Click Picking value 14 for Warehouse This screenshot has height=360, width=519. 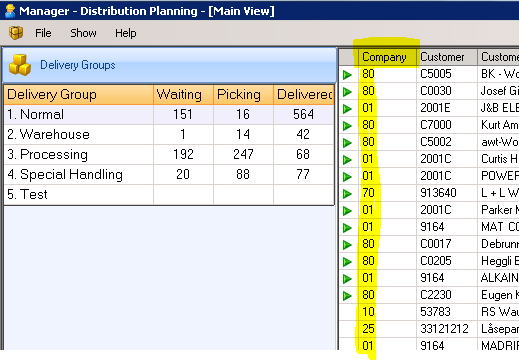243,134
